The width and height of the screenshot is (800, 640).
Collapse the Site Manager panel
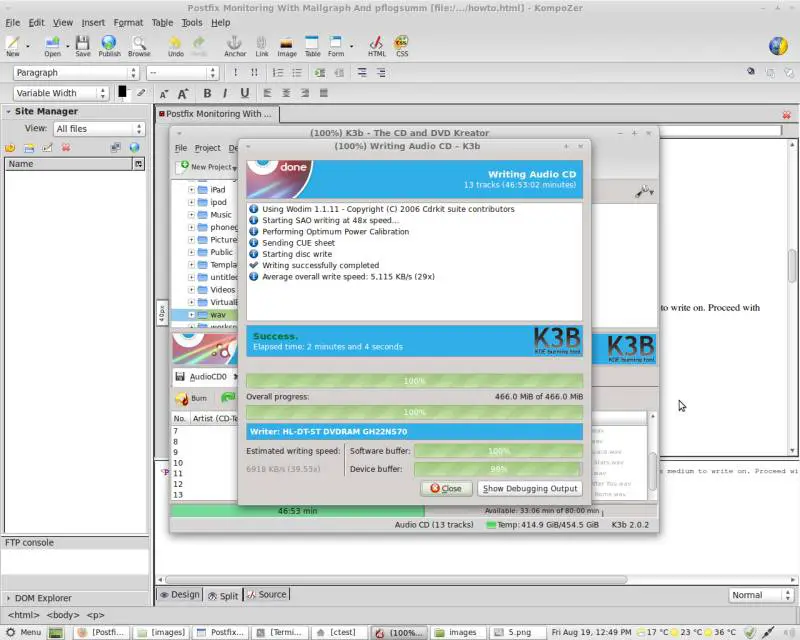[8, 111]
